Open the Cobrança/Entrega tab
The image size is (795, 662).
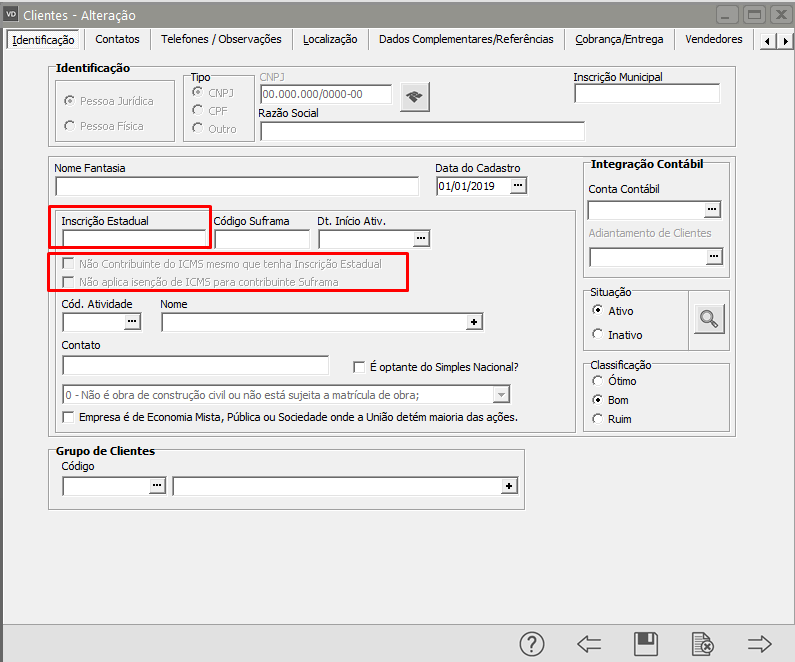pos(618,40)
